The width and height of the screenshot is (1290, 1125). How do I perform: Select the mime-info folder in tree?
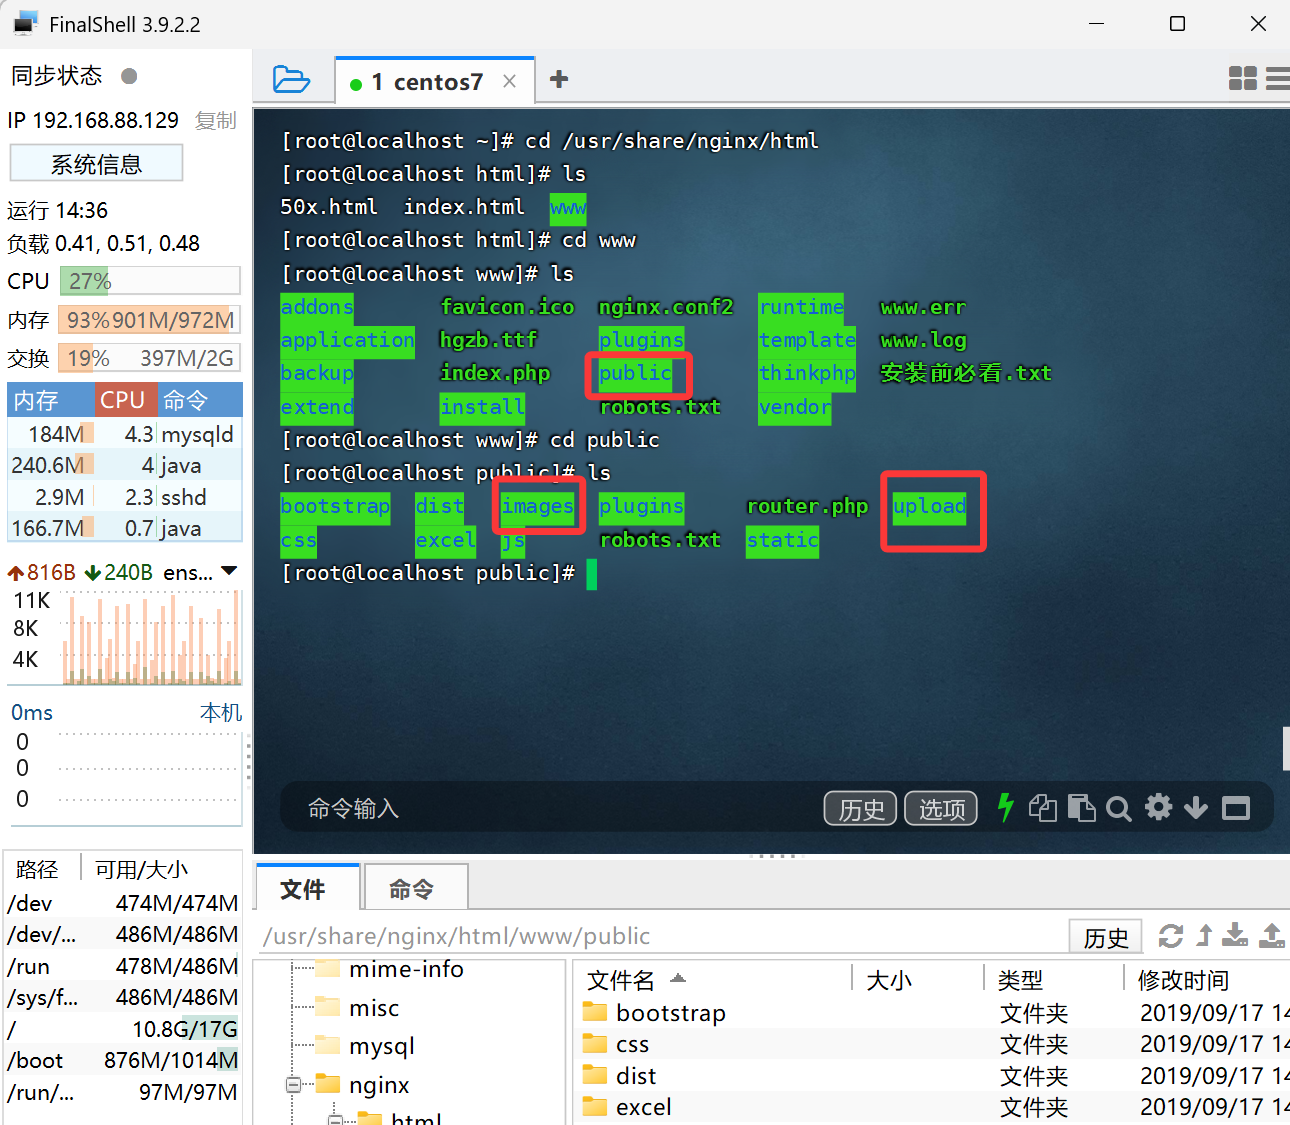coord(390,969)
